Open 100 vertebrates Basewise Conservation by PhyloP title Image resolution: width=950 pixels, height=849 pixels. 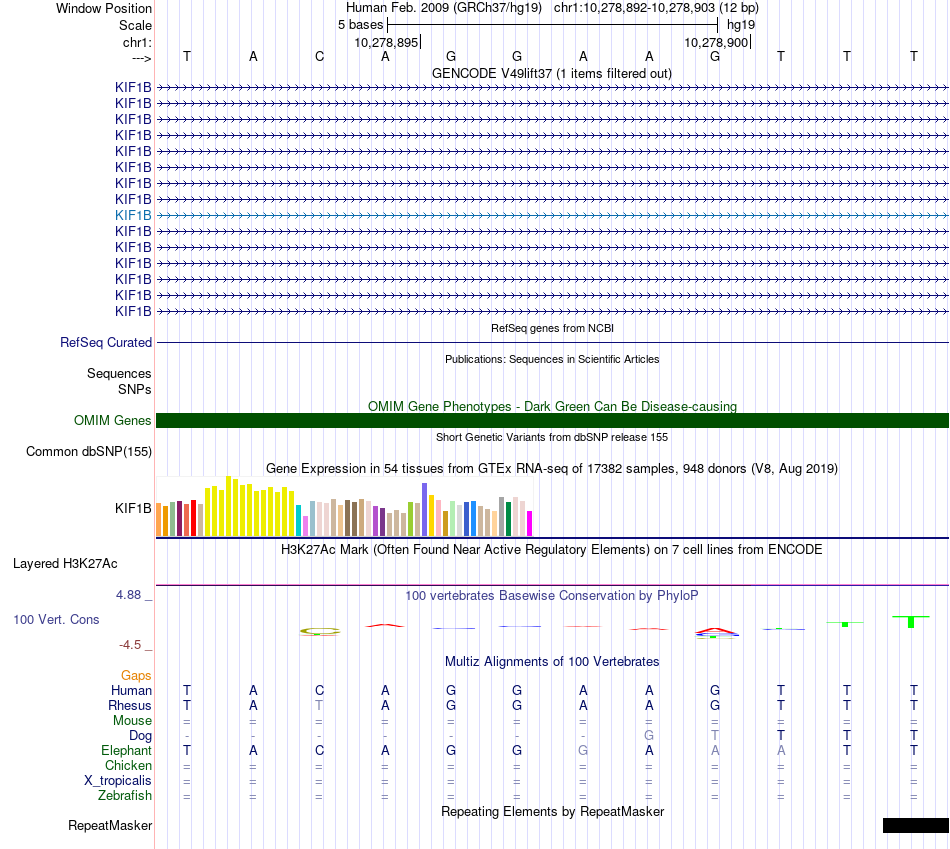point(552,596)
